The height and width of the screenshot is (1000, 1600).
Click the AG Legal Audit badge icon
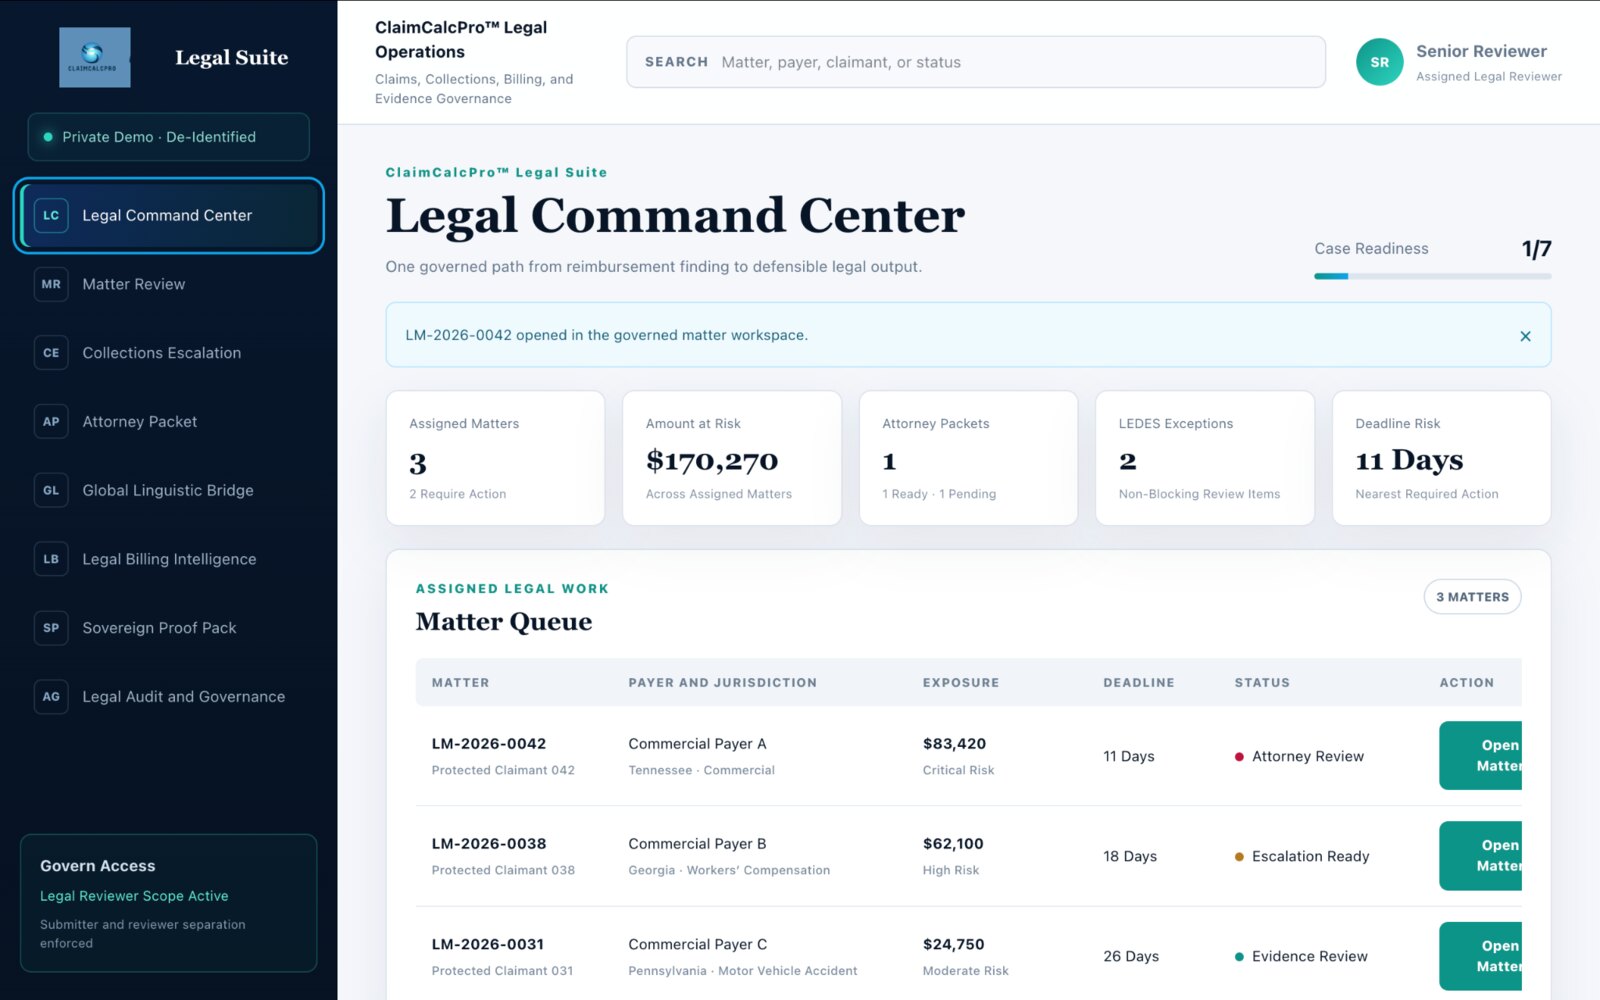pos(51,697)
